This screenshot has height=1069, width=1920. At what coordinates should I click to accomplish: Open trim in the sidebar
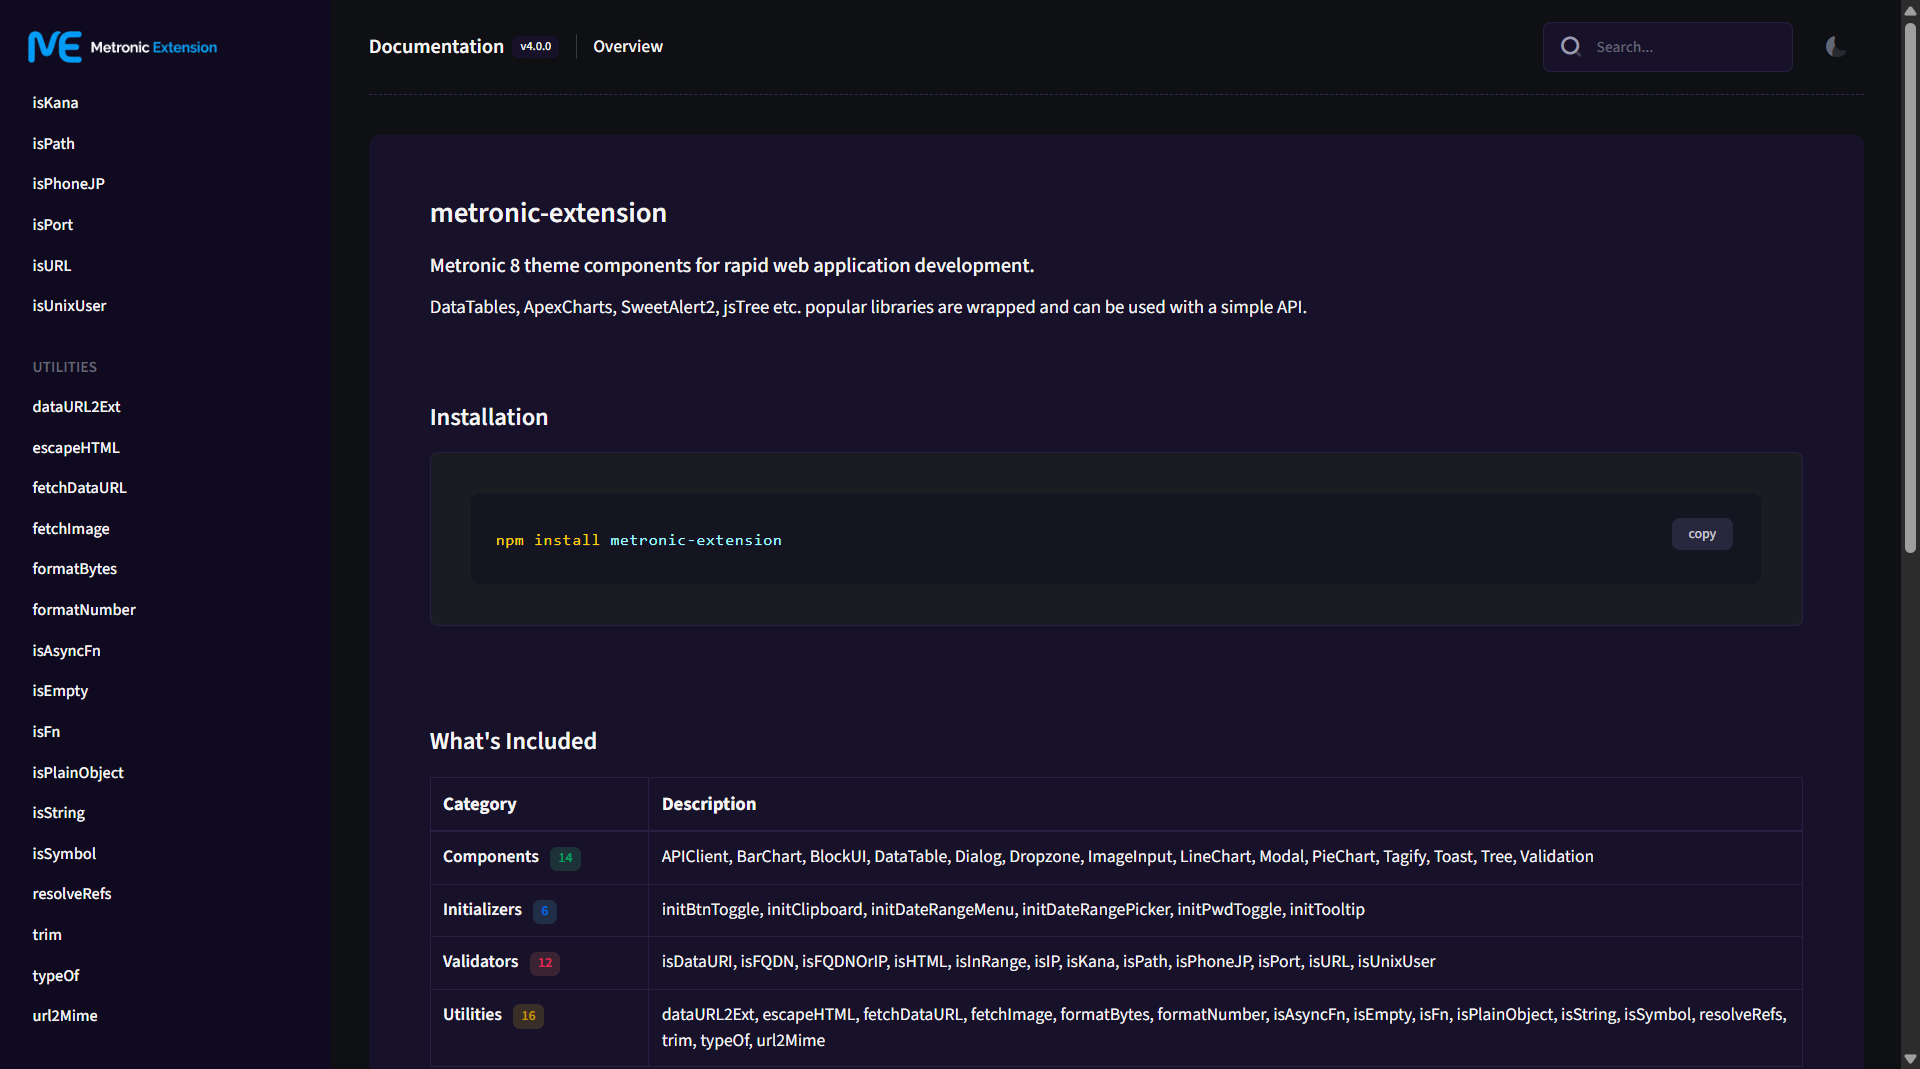click(x=47, y=935)
